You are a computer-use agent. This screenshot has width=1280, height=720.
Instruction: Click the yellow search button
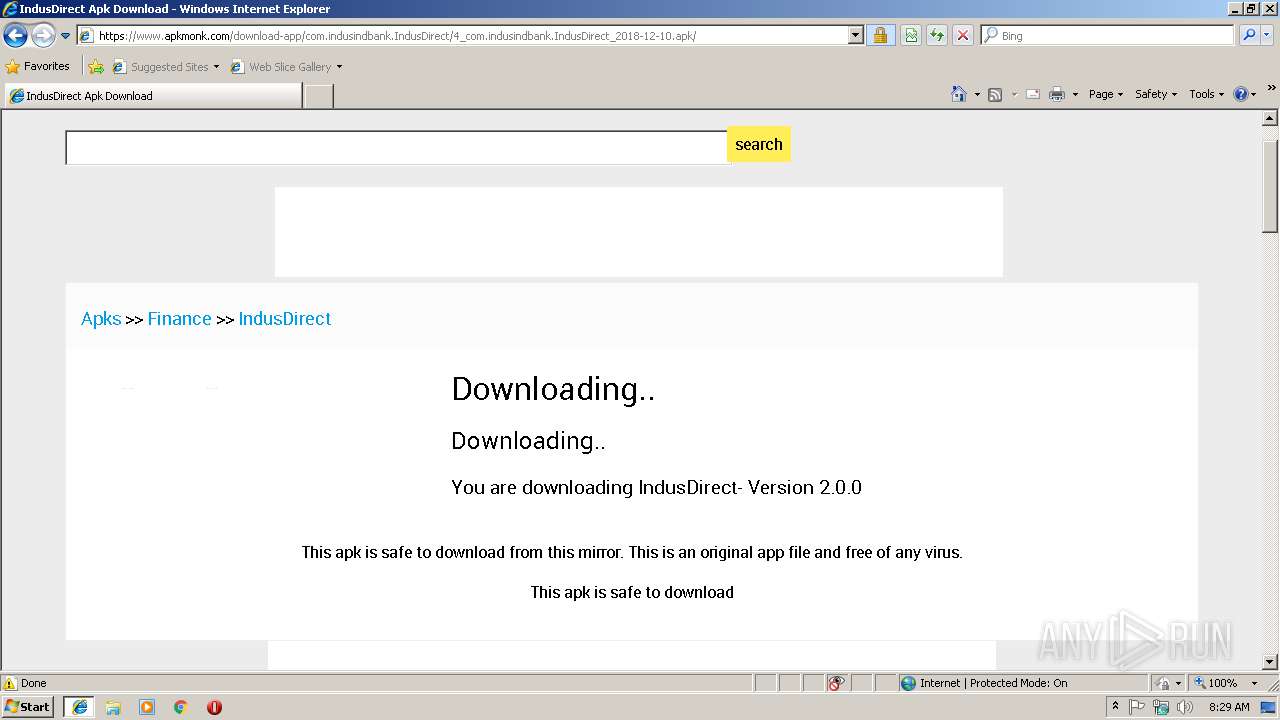tap(759, 144)
